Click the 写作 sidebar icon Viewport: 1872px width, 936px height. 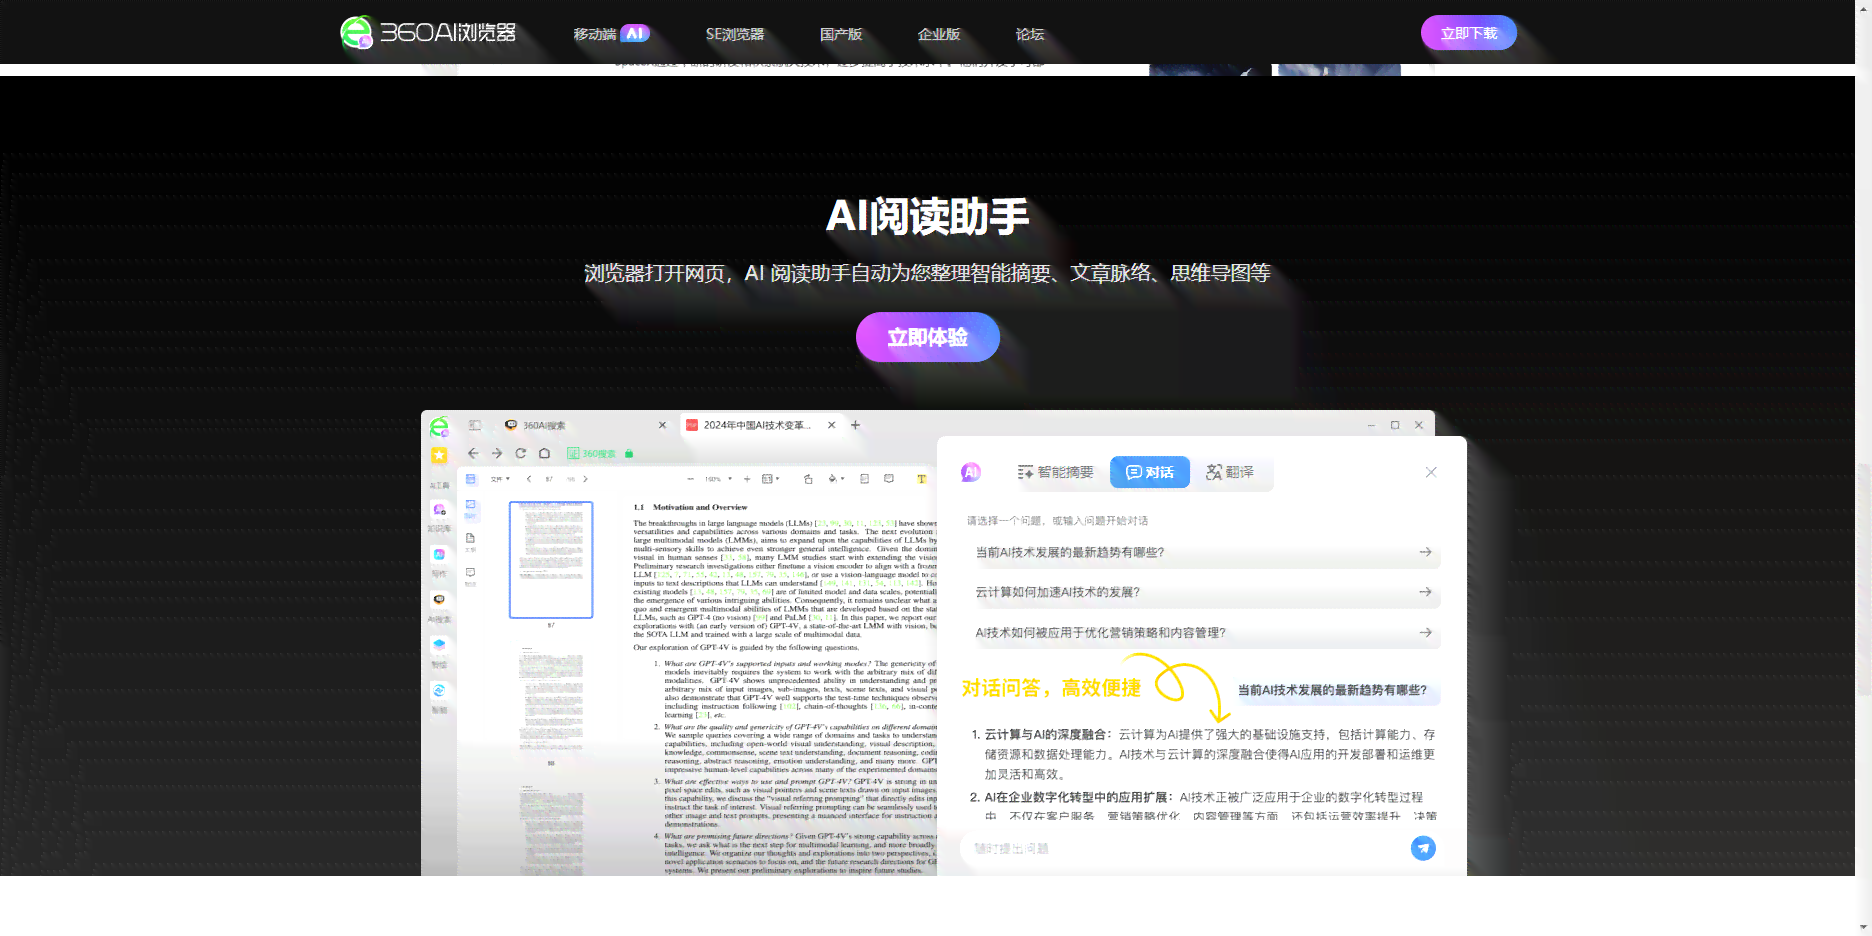(x=439, y=555)
